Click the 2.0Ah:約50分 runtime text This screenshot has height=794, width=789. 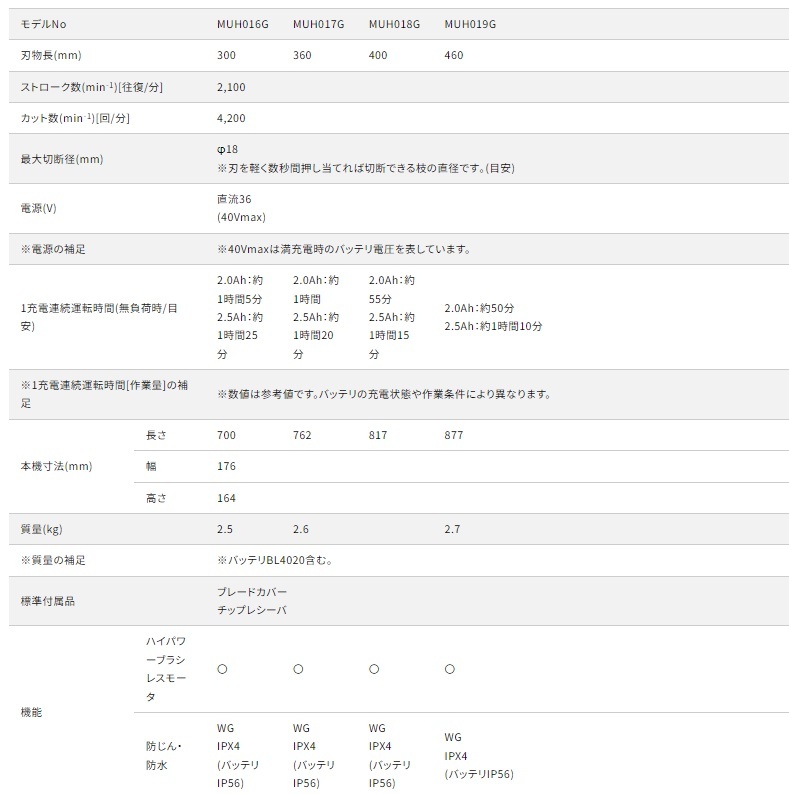(480, 308)
